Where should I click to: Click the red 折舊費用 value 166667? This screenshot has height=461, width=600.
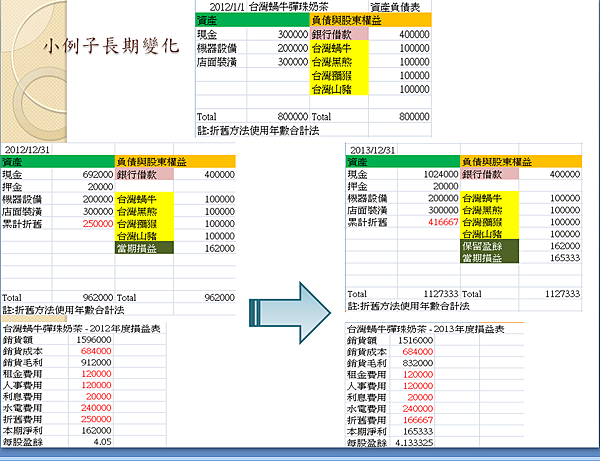(418, 420)
